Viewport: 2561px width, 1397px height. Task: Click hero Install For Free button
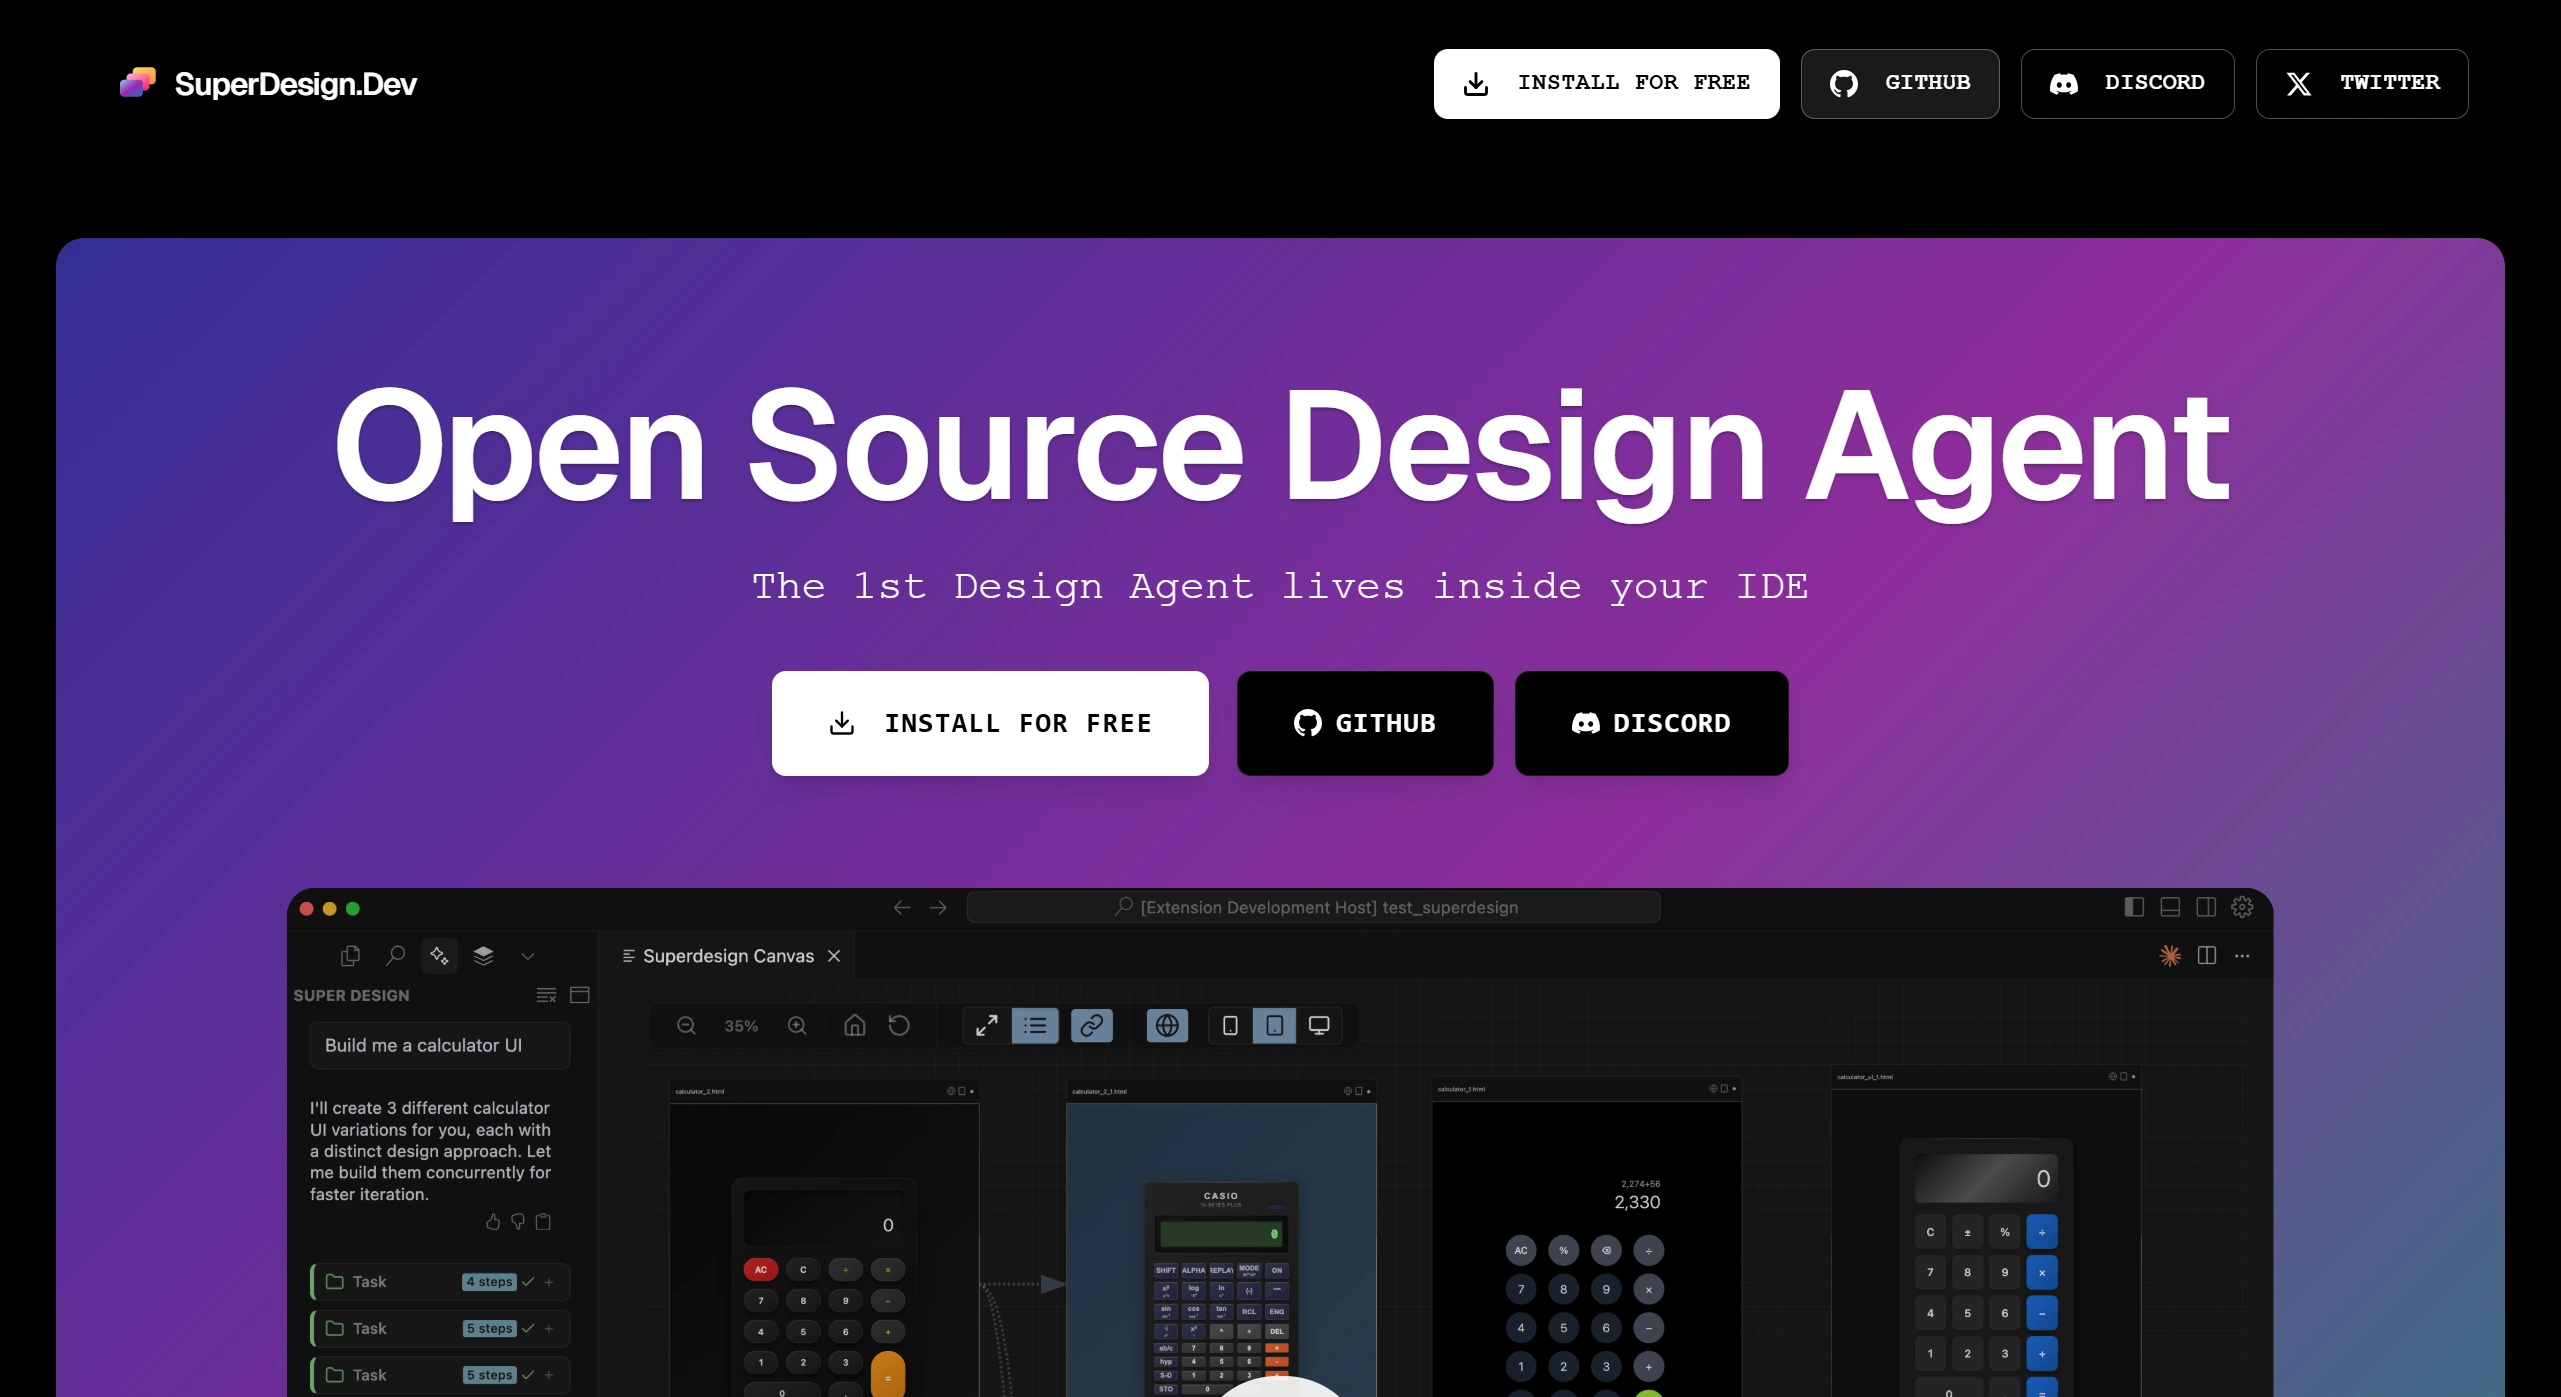point(989,723)
